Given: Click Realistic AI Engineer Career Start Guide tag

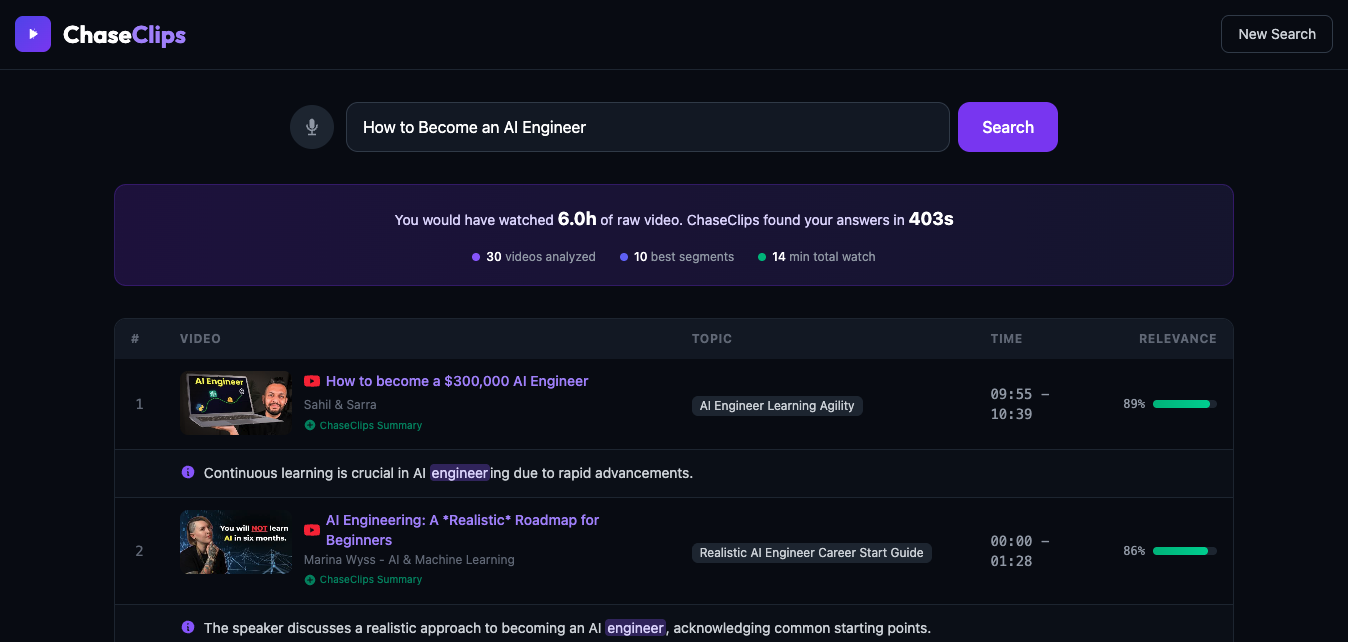Looking at the screenshot, I should pyautogui.click(x=812, y=552).
